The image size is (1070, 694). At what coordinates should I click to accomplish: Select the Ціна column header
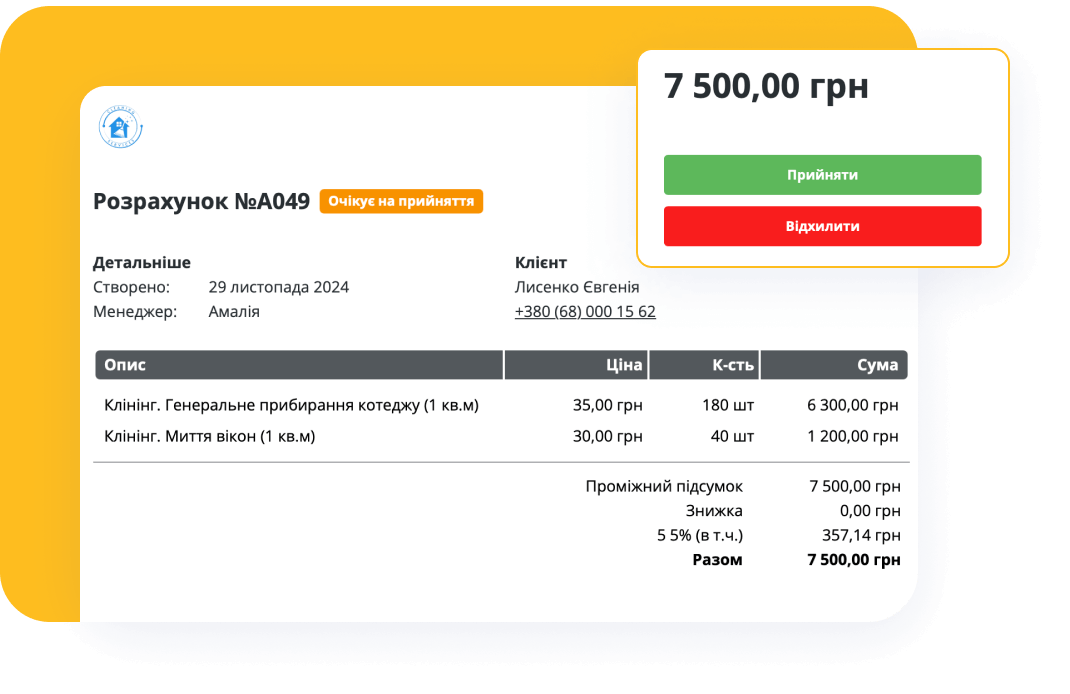pyautogui.click(x=577, y=365)
